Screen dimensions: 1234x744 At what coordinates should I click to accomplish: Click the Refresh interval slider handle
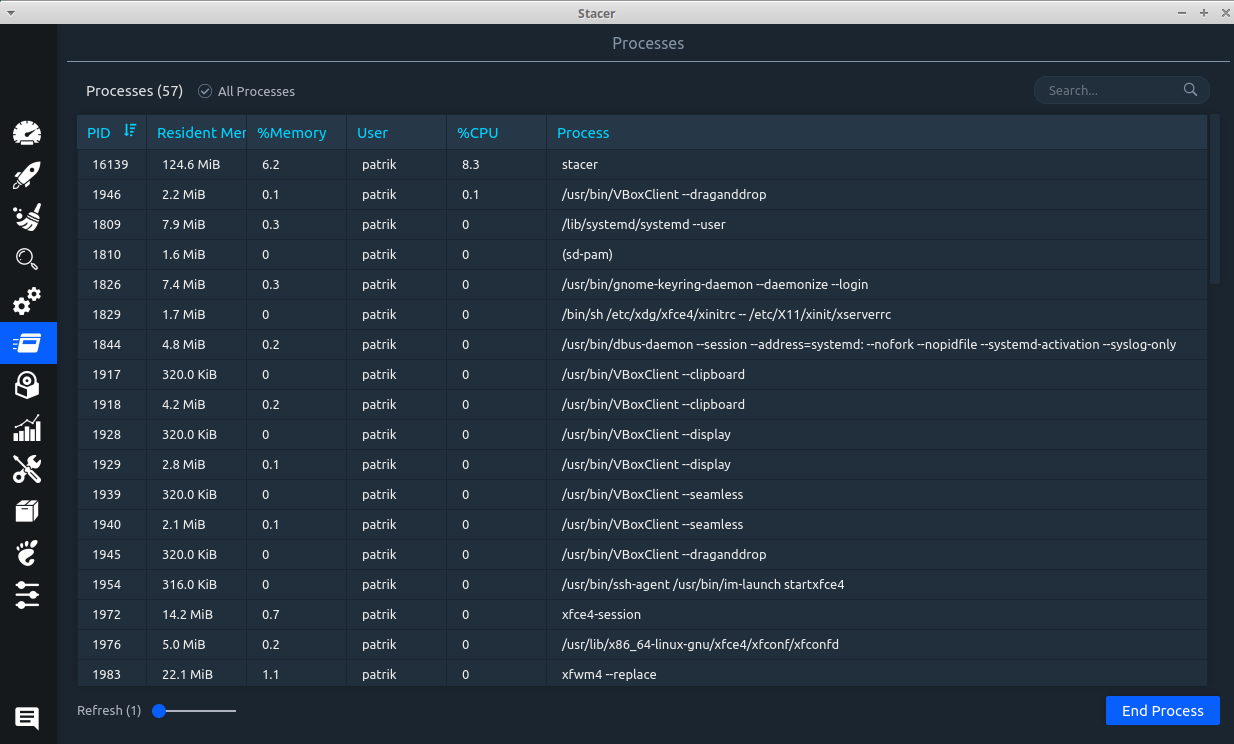[x=159, y=711]
